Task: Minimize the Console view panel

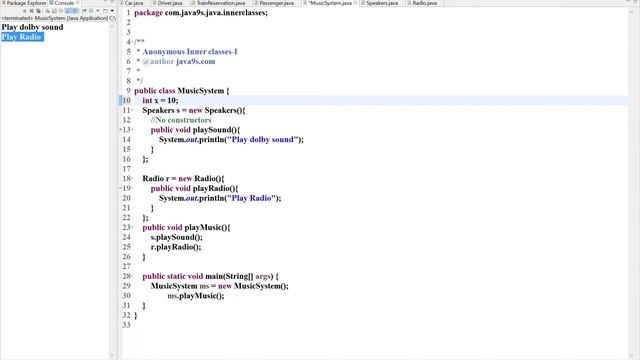Action: [104, 2]
